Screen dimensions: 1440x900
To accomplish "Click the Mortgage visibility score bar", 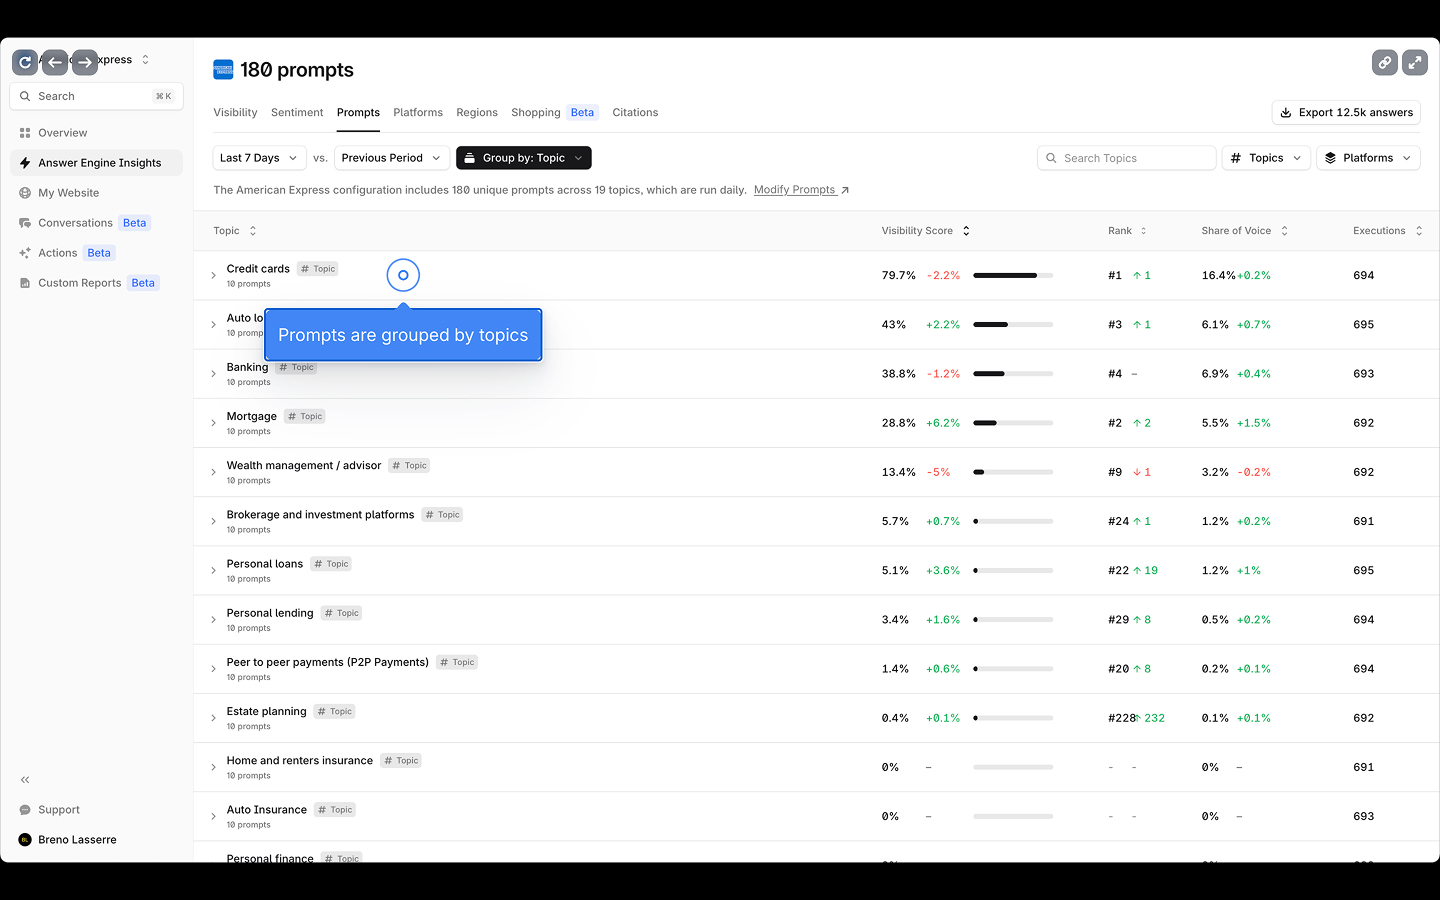I will tap(1013, 423).
